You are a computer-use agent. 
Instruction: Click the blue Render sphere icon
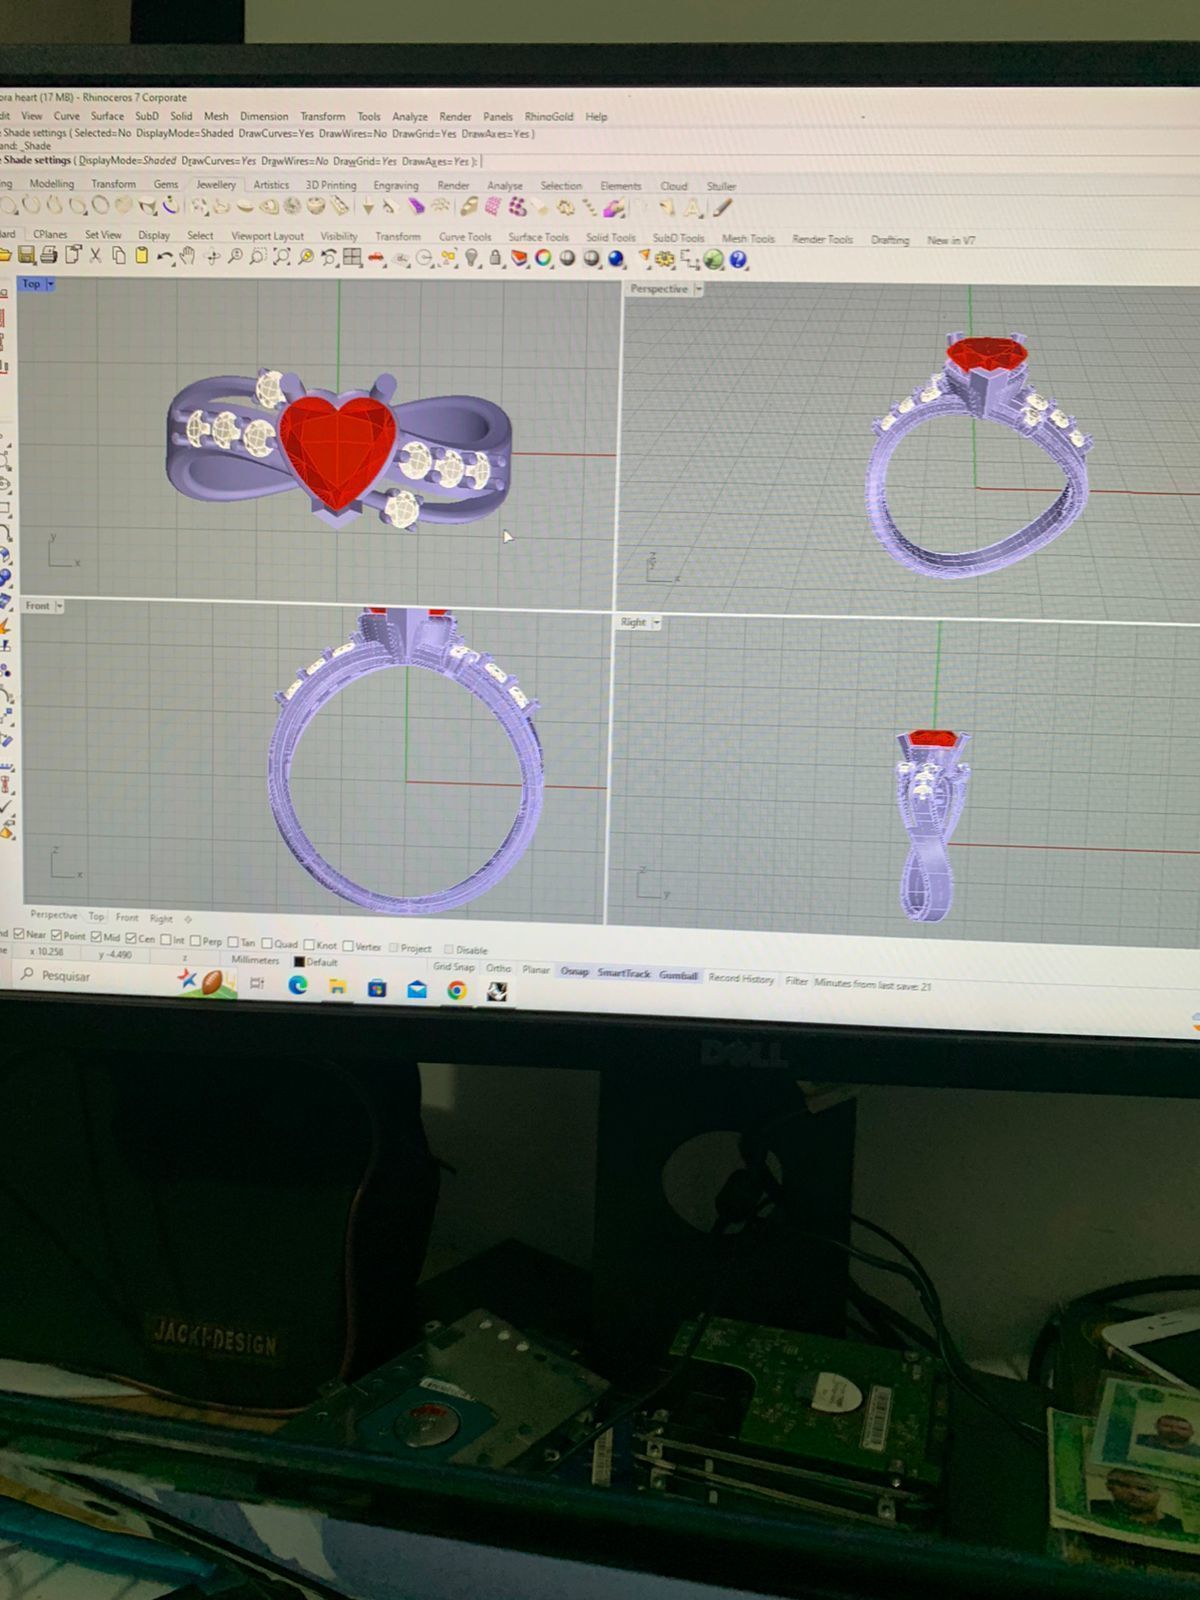click(x=615, y=259)
